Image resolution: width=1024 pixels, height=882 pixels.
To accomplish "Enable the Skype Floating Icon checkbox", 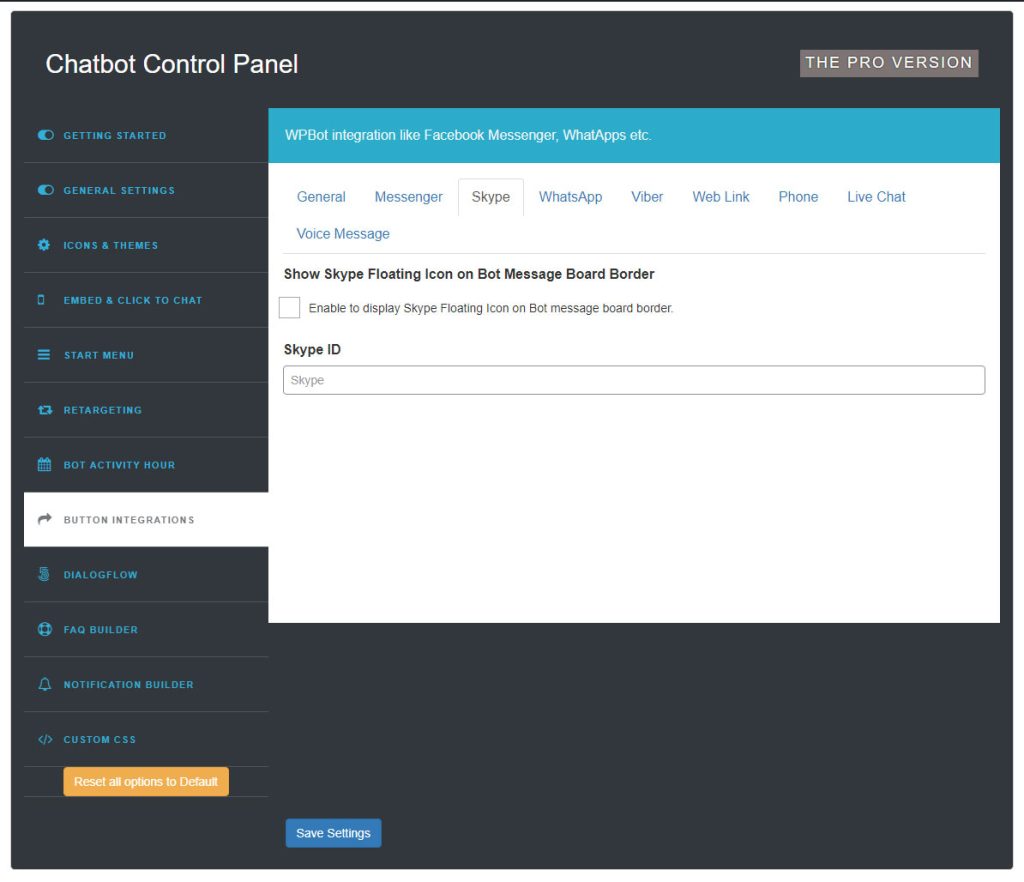I will point(289,307).
